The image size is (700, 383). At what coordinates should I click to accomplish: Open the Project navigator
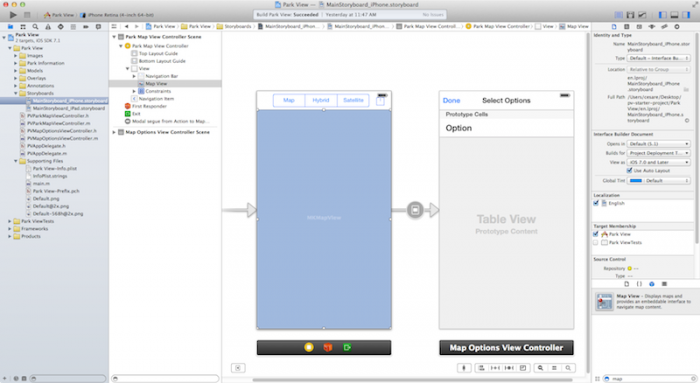(x=10, y=27)
